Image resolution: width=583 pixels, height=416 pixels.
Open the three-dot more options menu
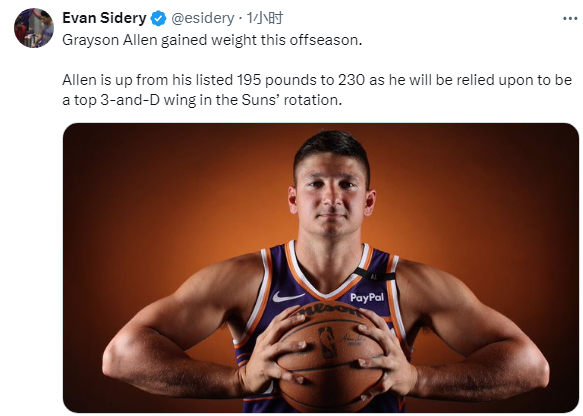point(570,18)
